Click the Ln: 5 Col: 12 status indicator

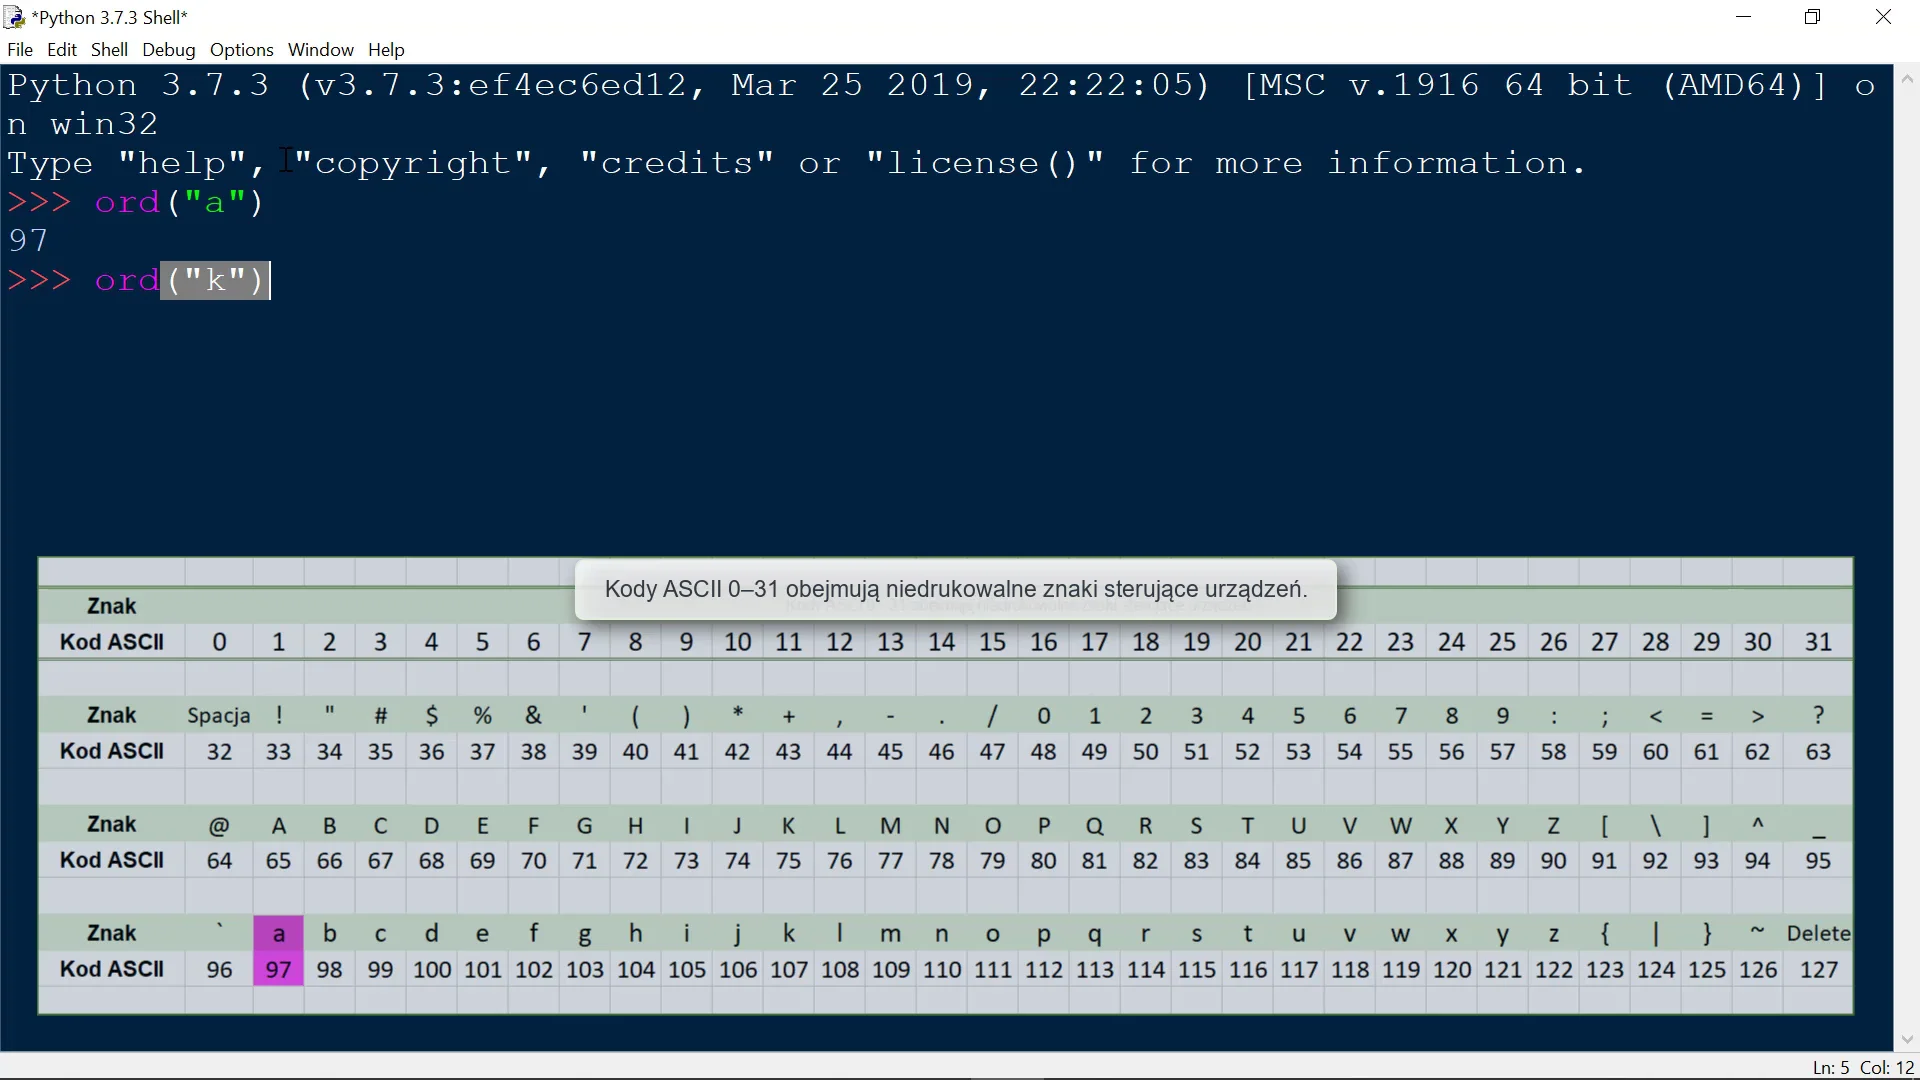coord(1862,1068)
